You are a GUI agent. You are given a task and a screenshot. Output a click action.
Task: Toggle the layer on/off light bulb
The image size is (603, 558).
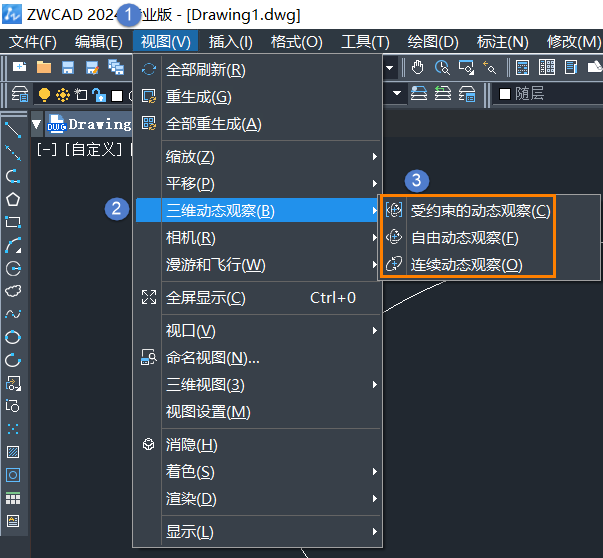point(44,94)
